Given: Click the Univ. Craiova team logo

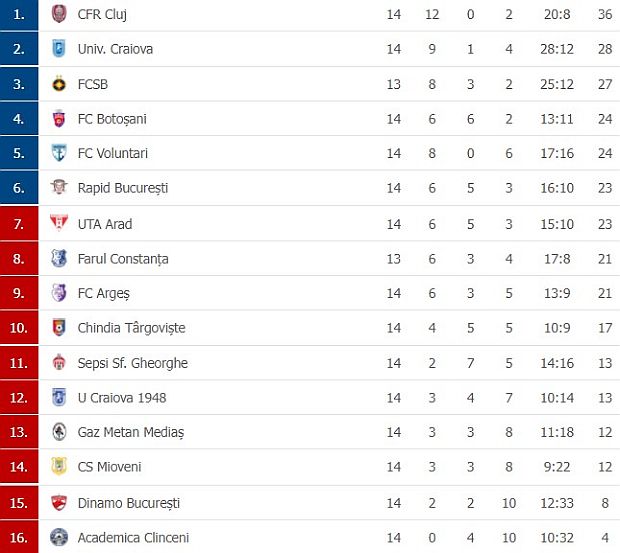Looking at the screenshot, I should 59,49.
